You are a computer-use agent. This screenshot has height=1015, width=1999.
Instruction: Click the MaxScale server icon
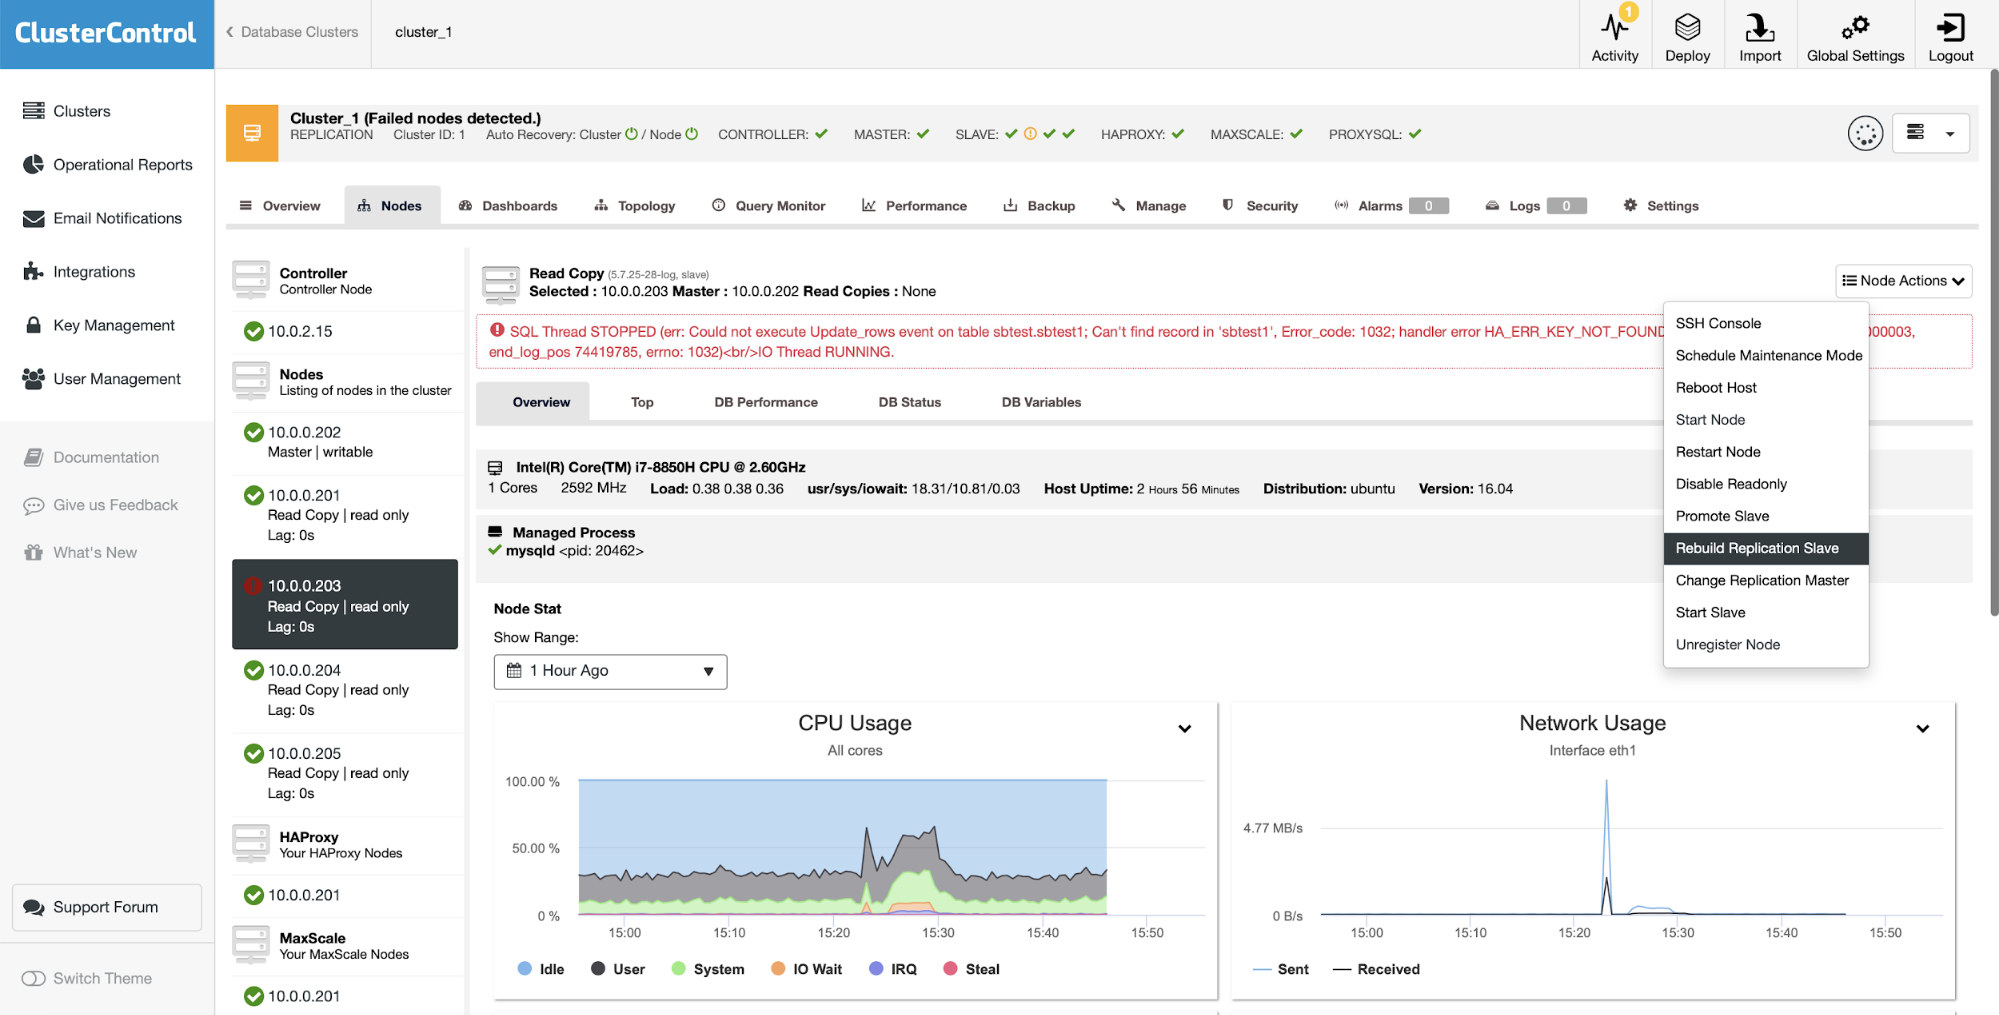click(x=250, y=945)
